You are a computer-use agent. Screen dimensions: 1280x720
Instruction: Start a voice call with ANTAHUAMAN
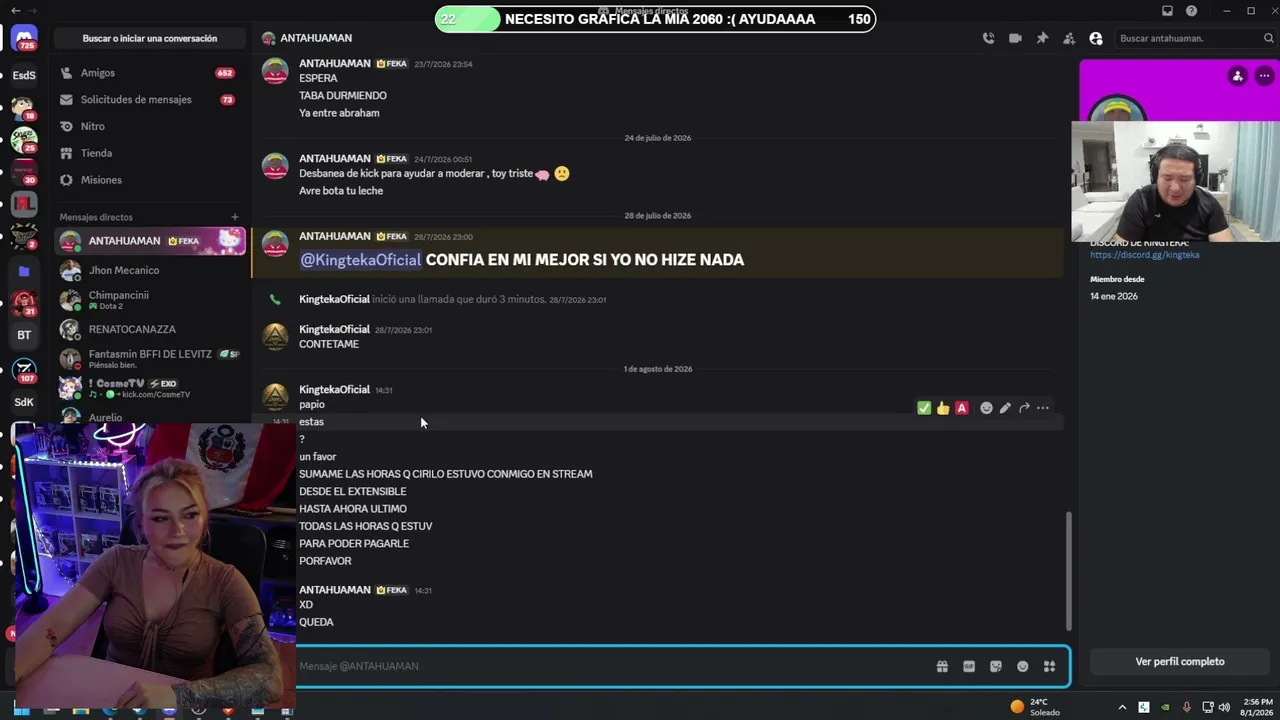pyautogui.click(x=988, y=38)
